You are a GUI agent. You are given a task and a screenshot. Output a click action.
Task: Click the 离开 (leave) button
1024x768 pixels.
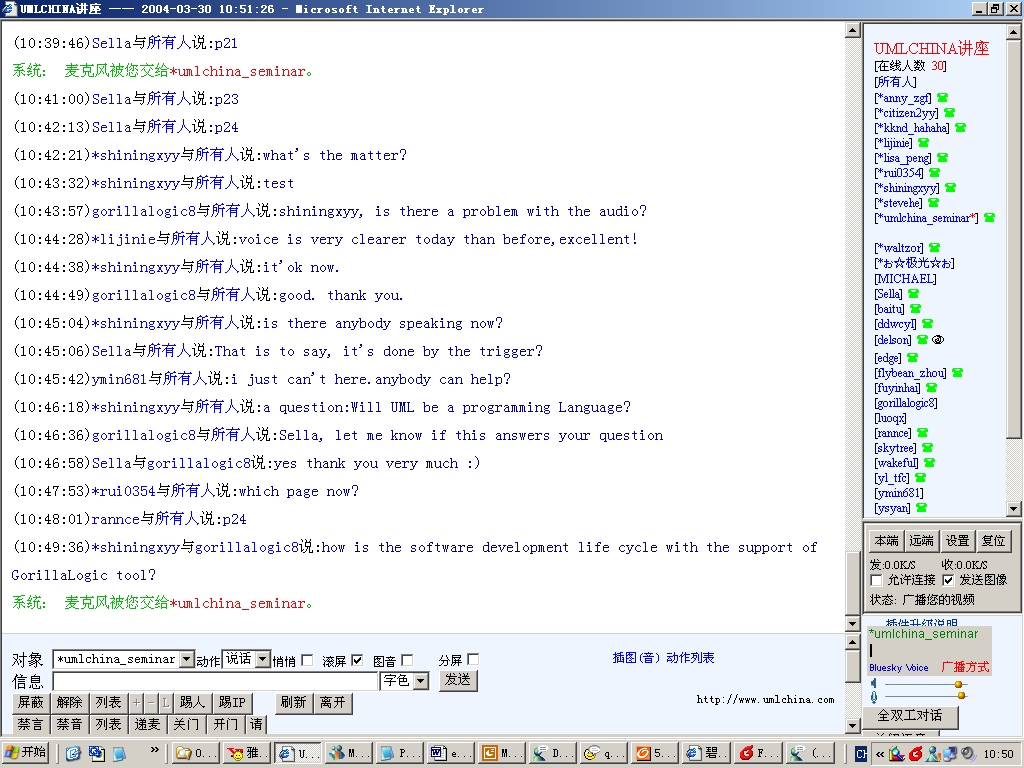(x=333, y=703)
